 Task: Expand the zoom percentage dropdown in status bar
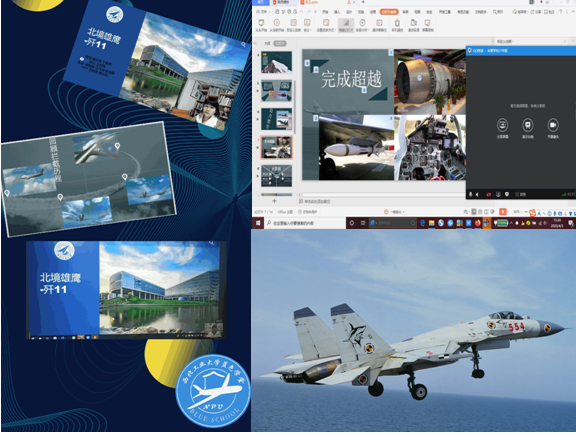tap(518, 212)
